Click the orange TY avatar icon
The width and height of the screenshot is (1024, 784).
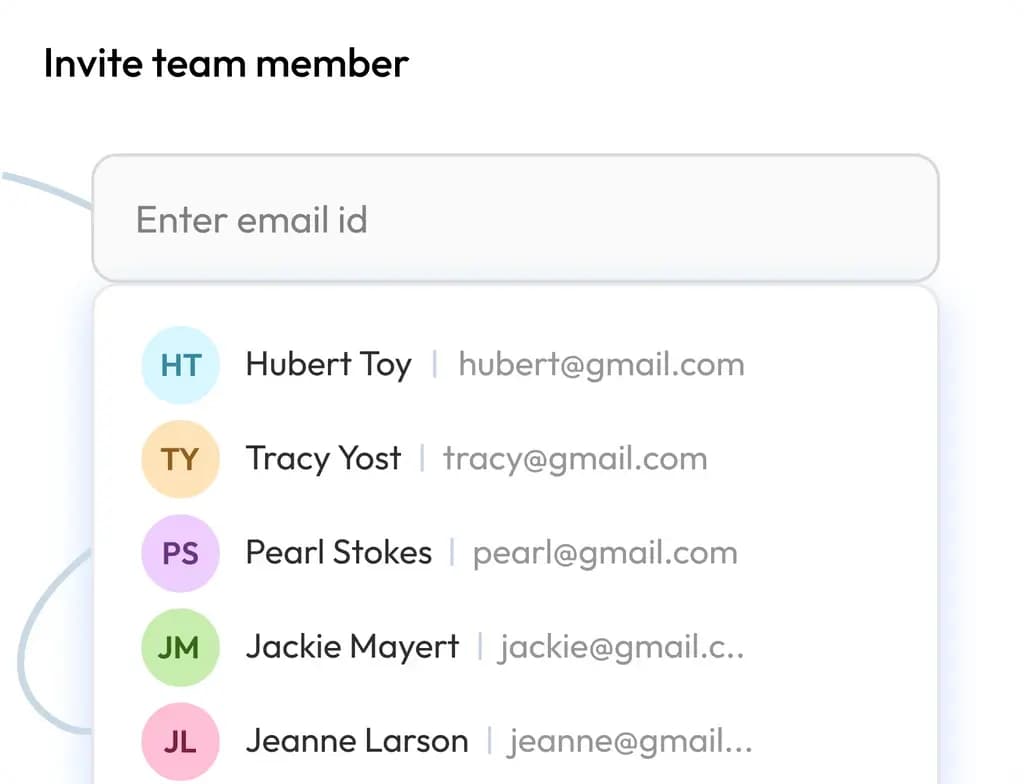pos(180,459)
